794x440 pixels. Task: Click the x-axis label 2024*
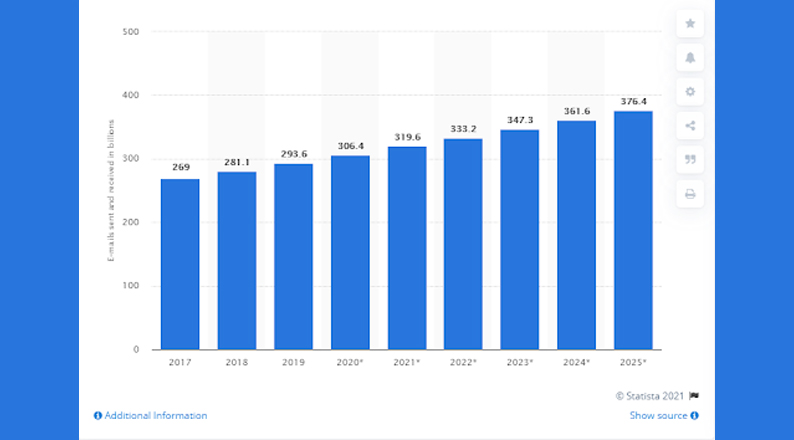coord(577,363)
